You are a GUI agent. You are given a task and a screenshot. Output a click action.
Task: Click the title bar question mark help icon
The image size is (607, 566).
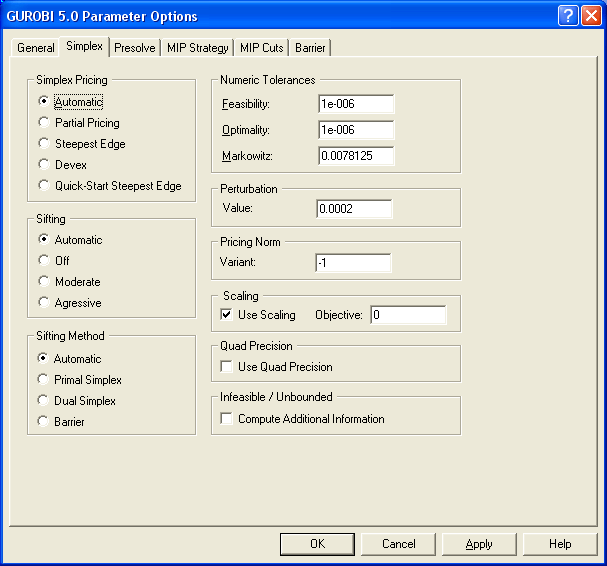568,15
